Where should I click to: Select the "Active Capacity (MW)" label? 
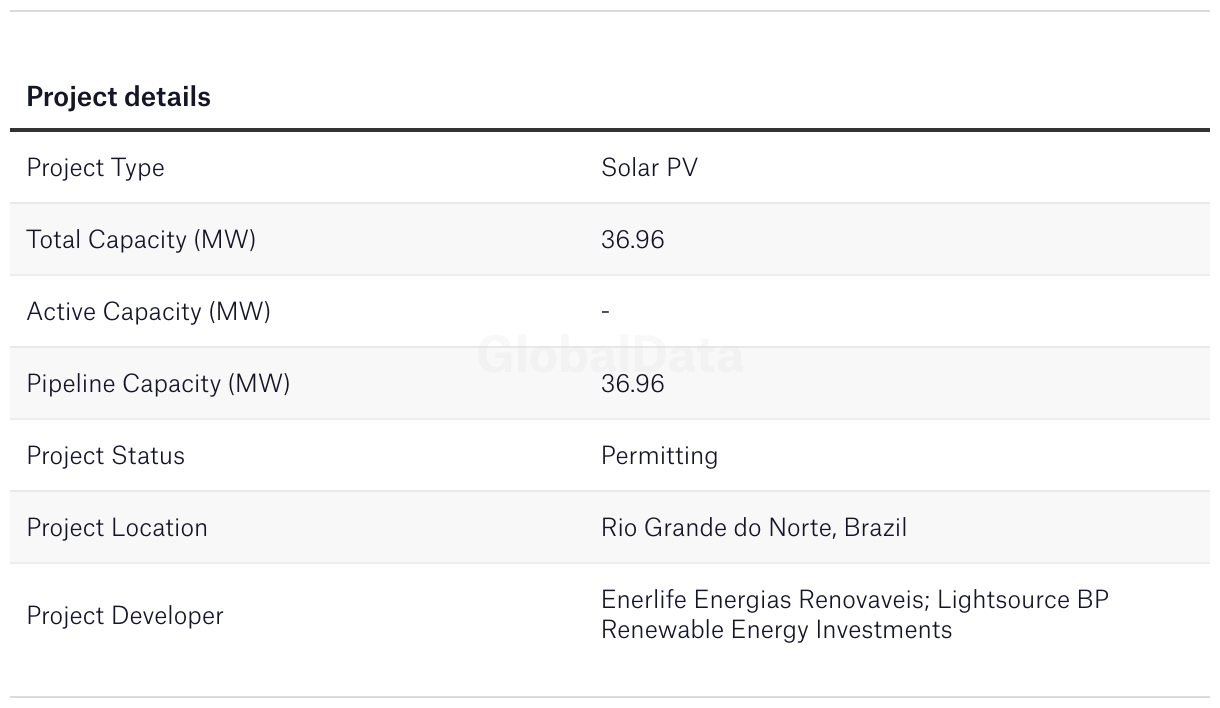148,312
